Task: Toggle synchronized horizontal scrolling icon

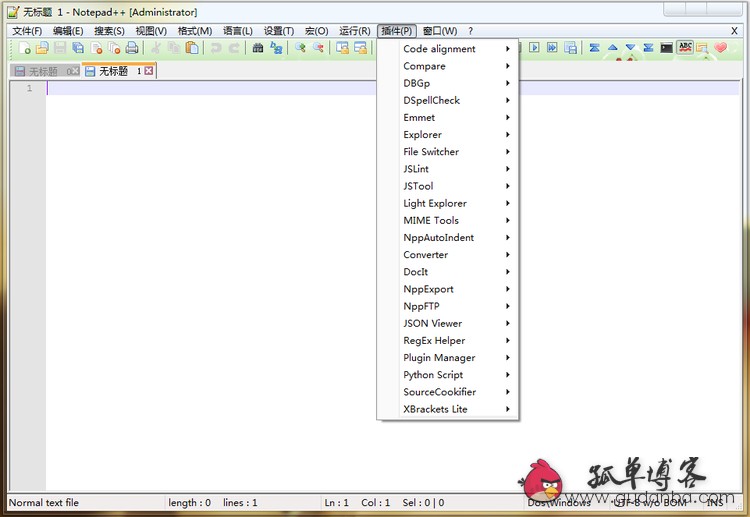Action: pos(360,48)
